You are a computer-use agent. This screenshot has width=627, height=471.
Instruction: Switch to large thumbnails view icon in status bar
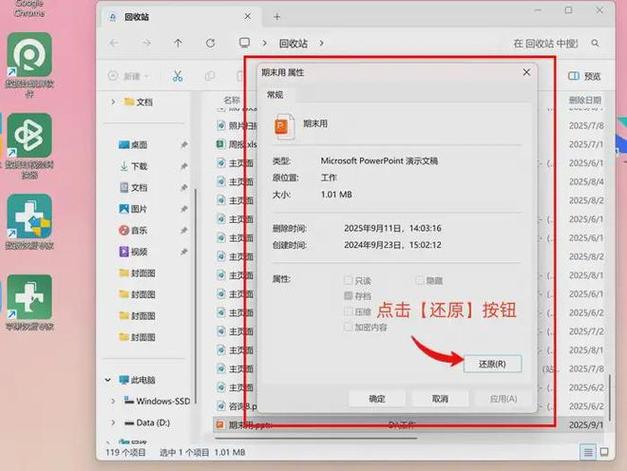[x=604, y=452]
